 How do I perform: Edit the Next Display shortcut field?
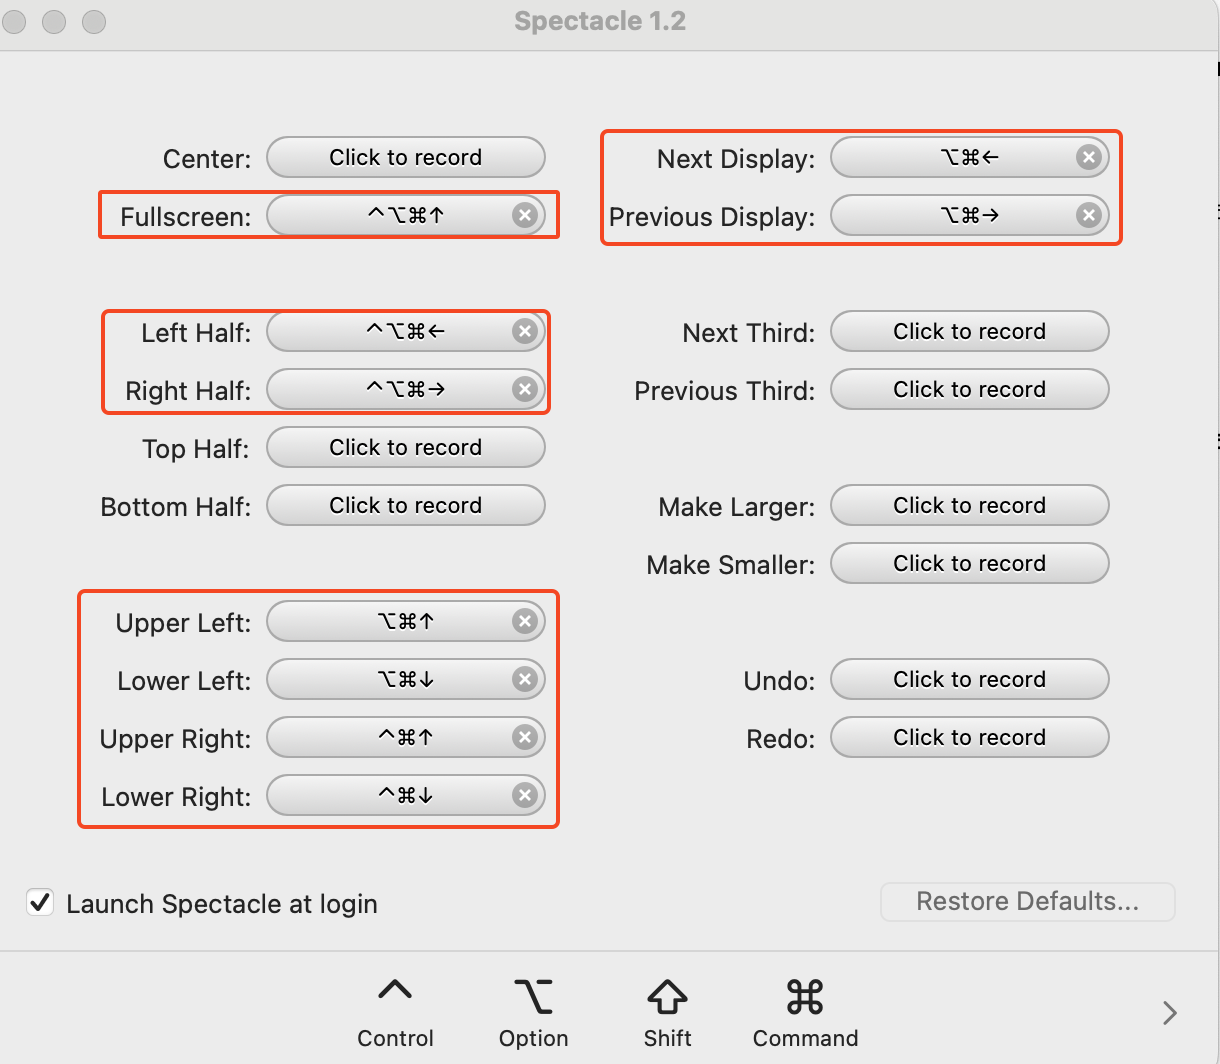point(970,157)
